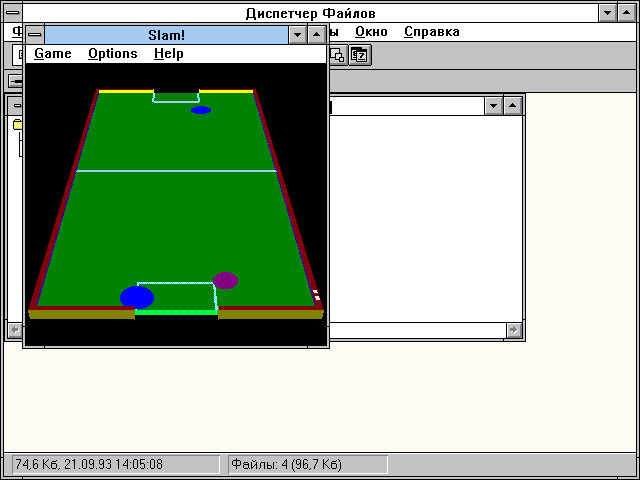The image size is (640, 480).
Task: Click the large blue player paddle
Action: [x=137, y=298]
